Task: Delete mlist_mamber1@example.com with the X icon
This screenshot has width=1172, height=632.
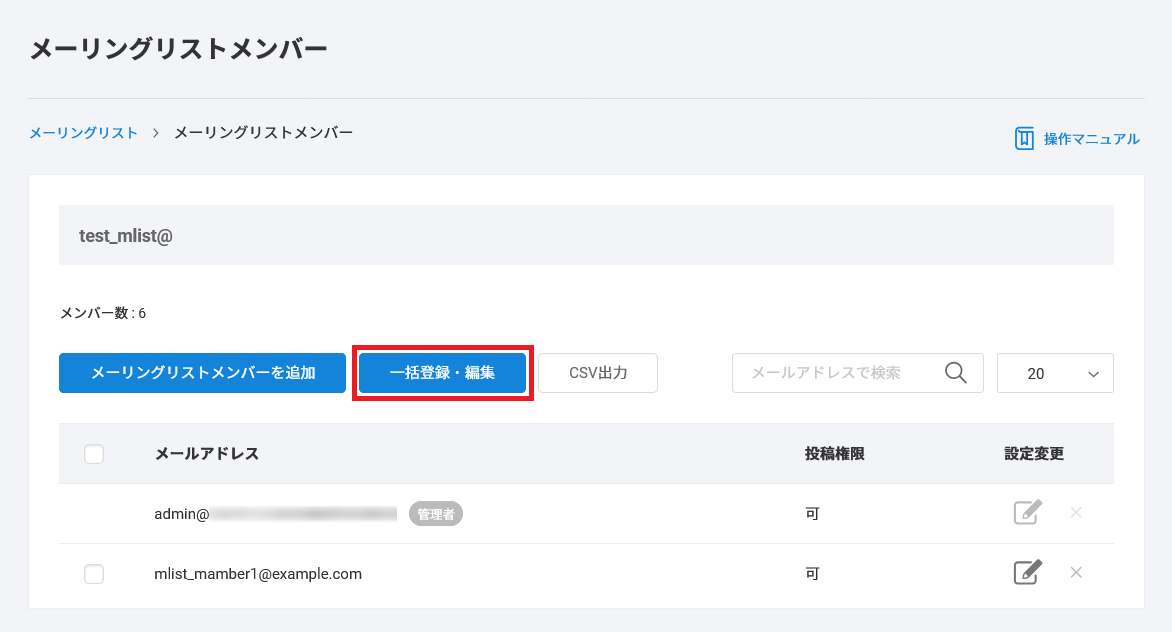Action: [x=1076, y=573]
